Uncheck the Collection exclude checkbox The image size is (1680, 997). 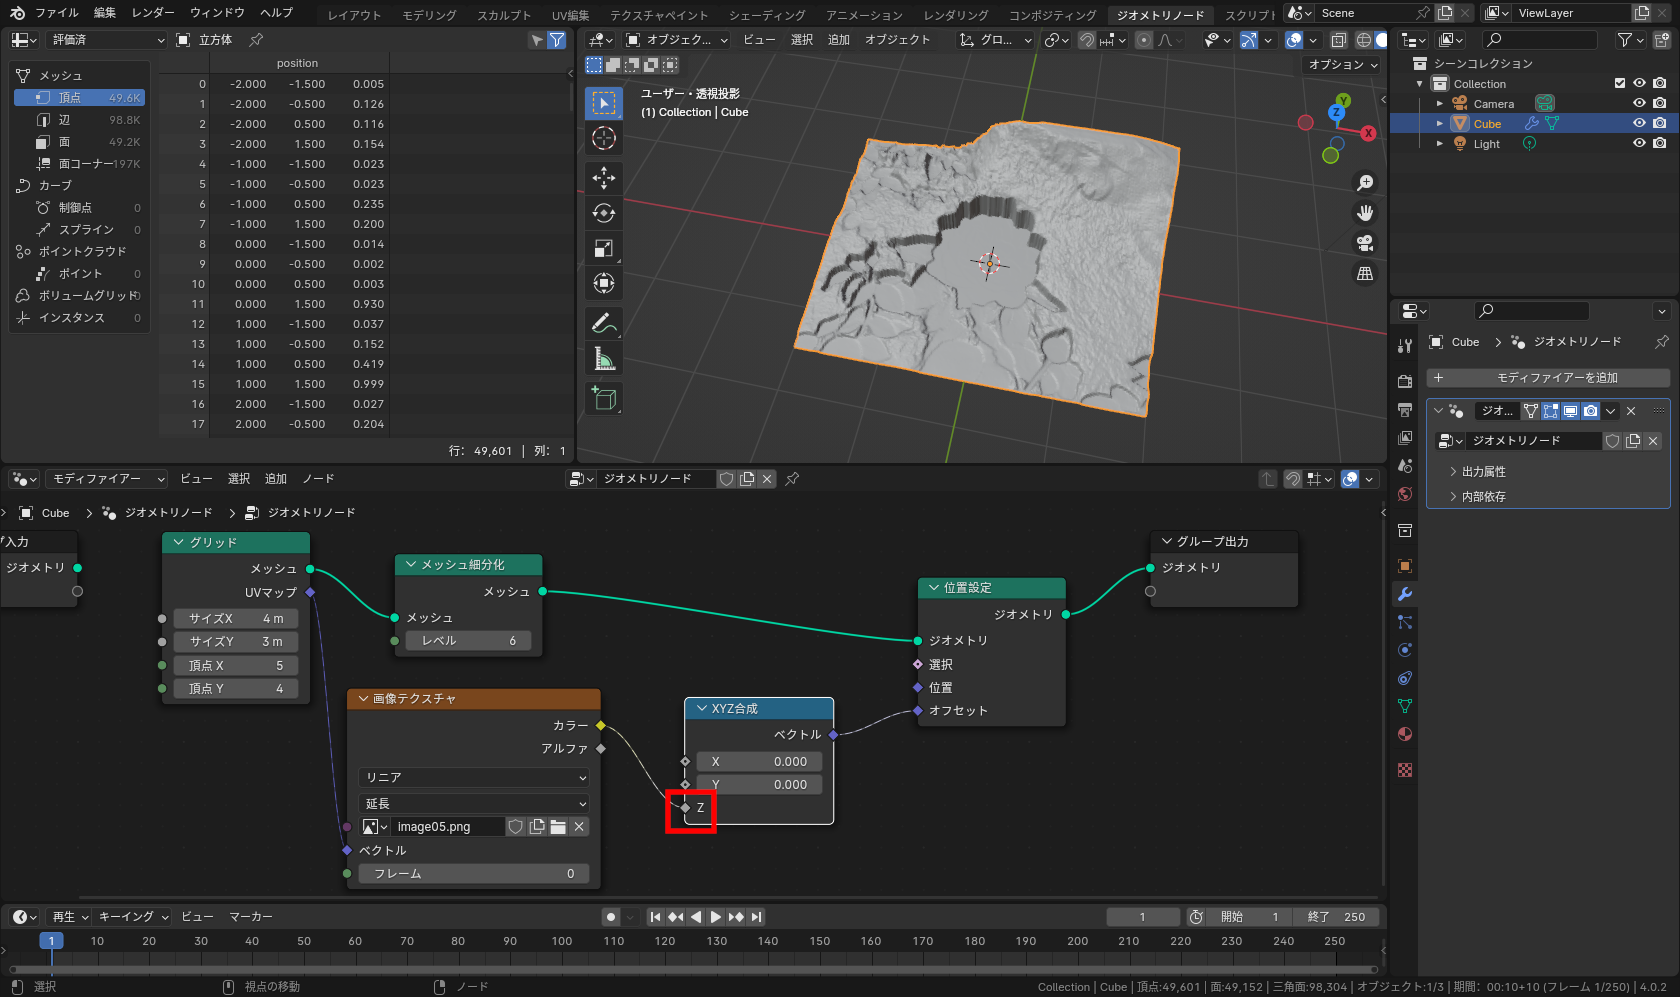1620,84
